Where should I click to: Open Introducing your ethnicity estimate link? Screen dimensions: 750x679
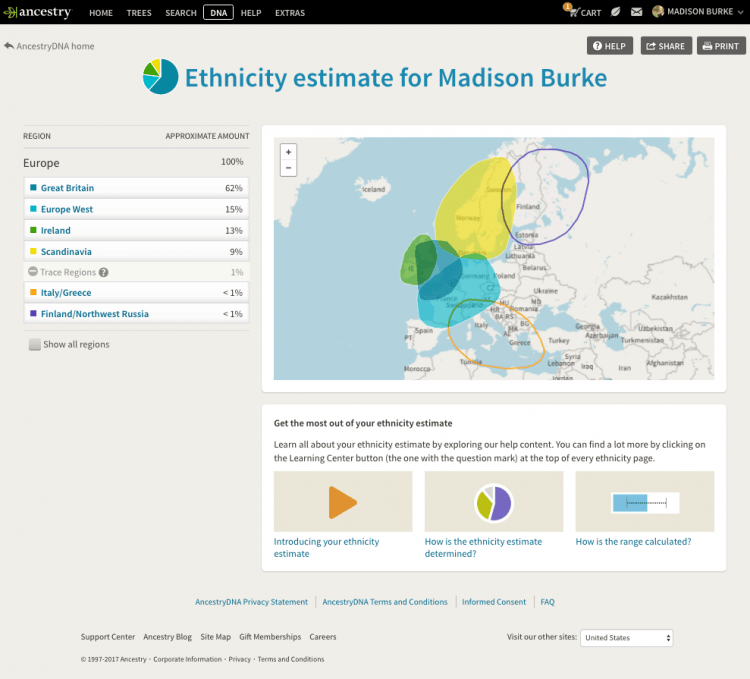pos(326,548)
